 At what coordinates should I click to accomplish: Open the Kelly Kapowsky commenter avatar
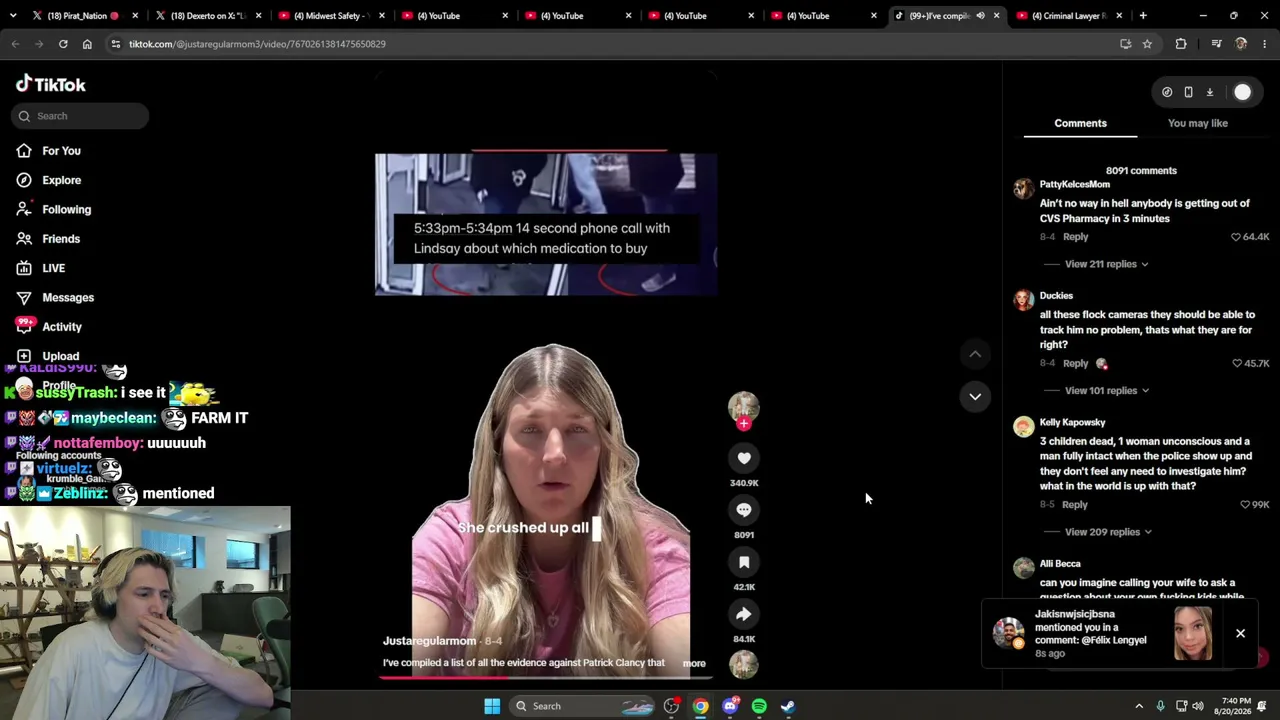(1023, 427)
